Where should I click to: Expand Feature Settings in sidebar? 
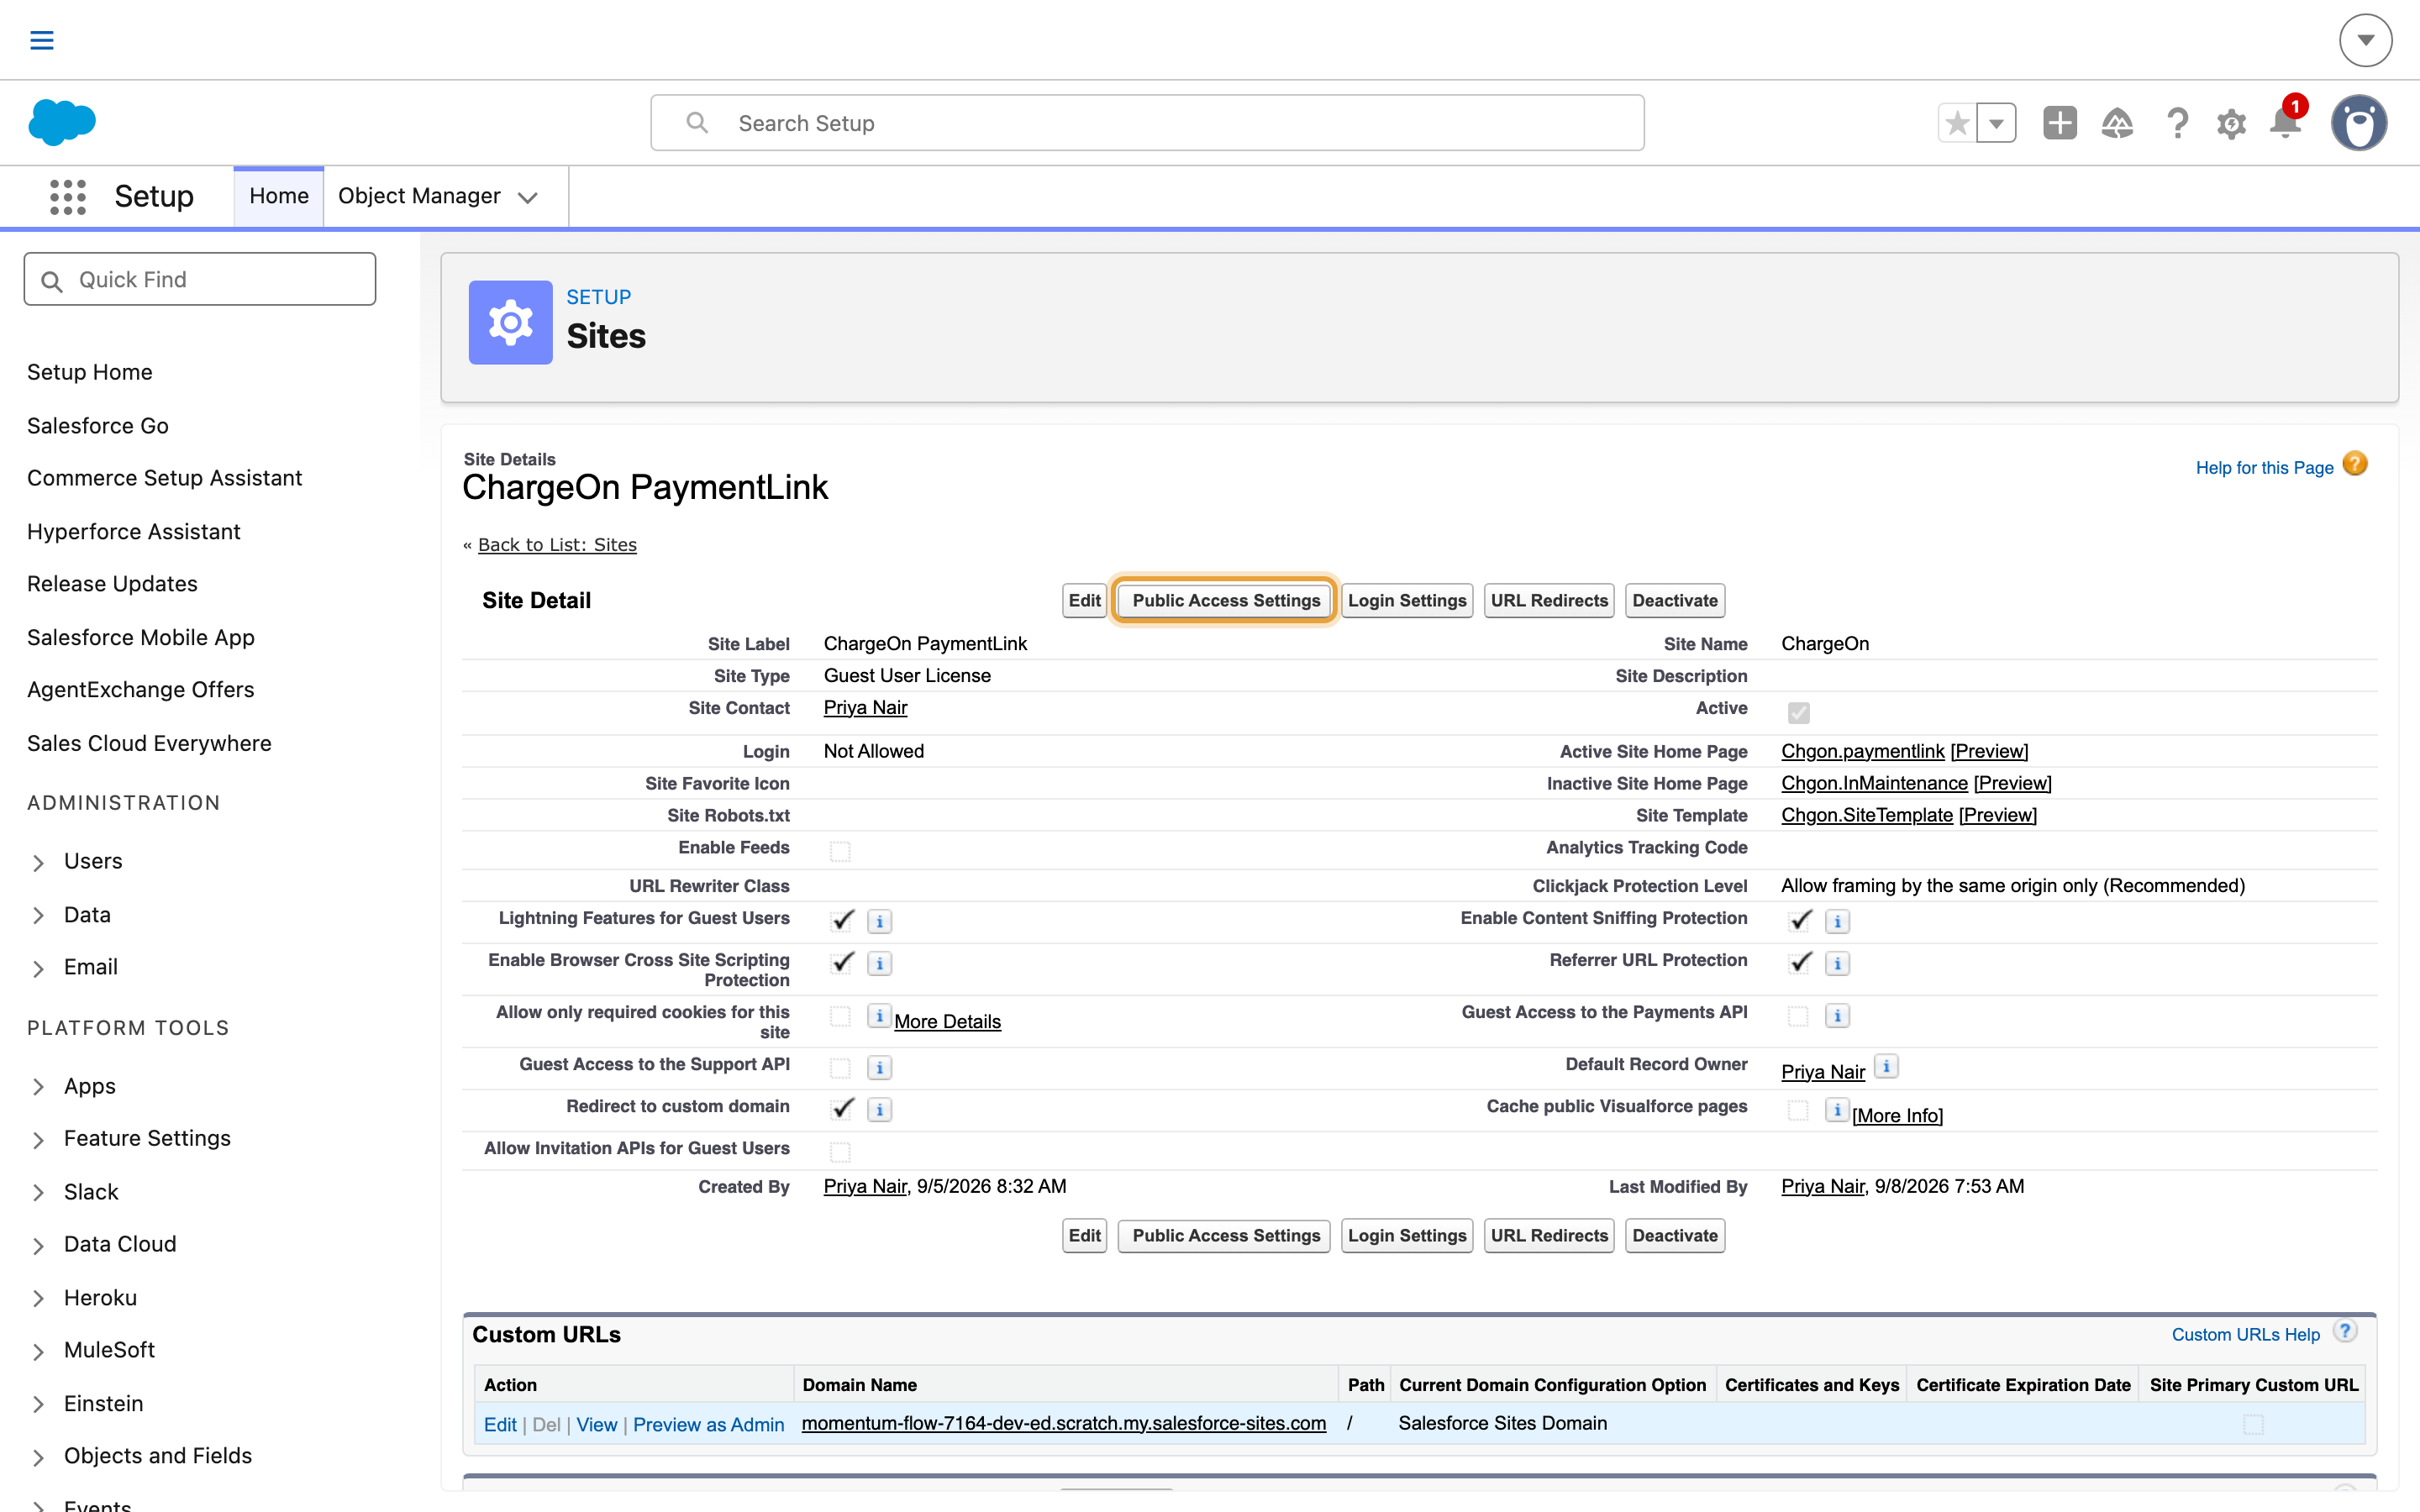point(38,1139)
